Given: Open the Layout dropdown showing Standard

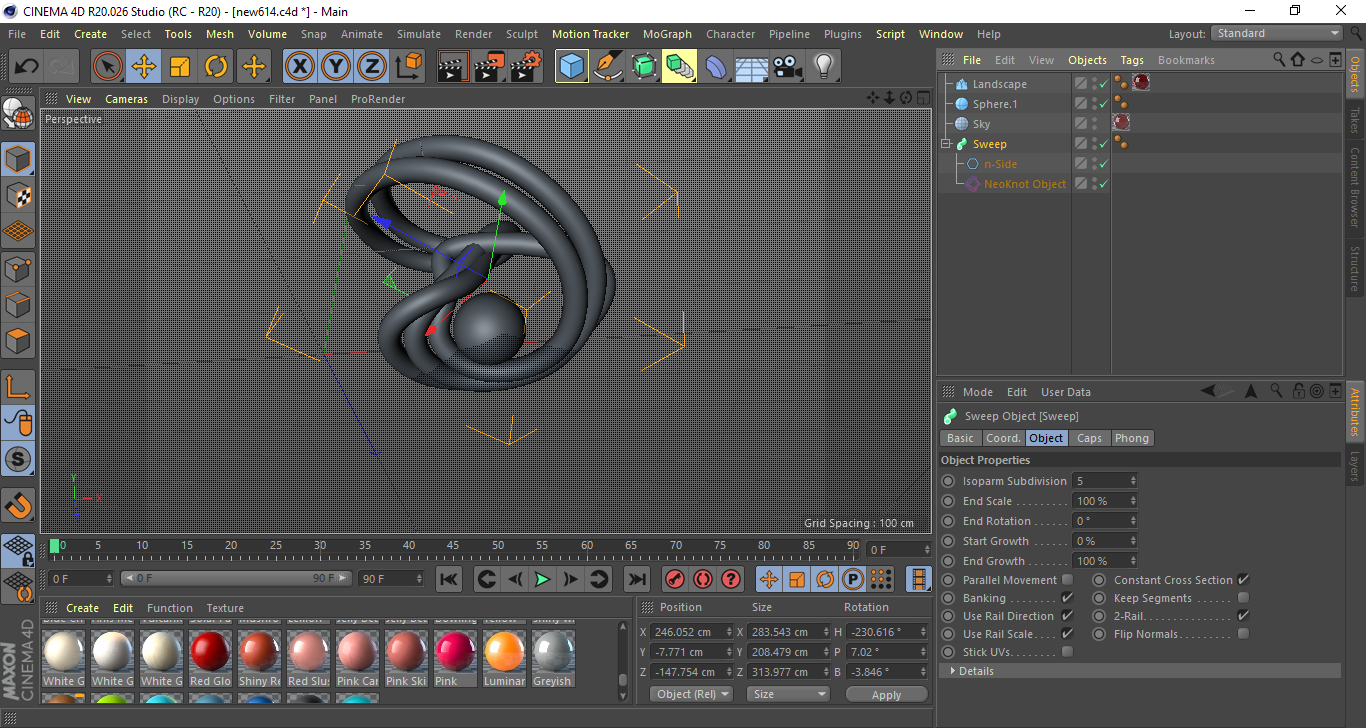Looking at the screenshot, I should click(x=1276, y=33).
